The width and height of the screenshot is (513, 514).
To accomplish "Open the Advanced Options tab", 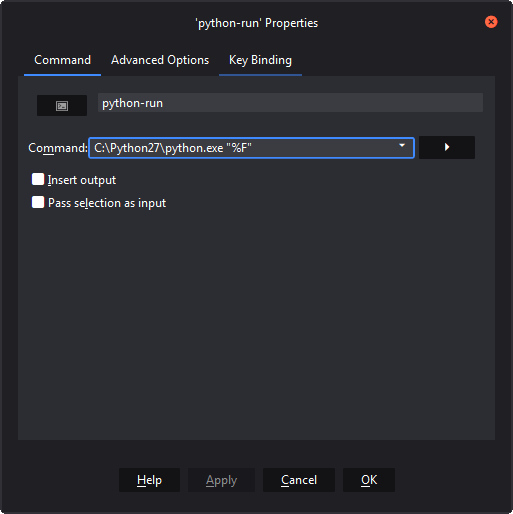I will tap(160, 60).
